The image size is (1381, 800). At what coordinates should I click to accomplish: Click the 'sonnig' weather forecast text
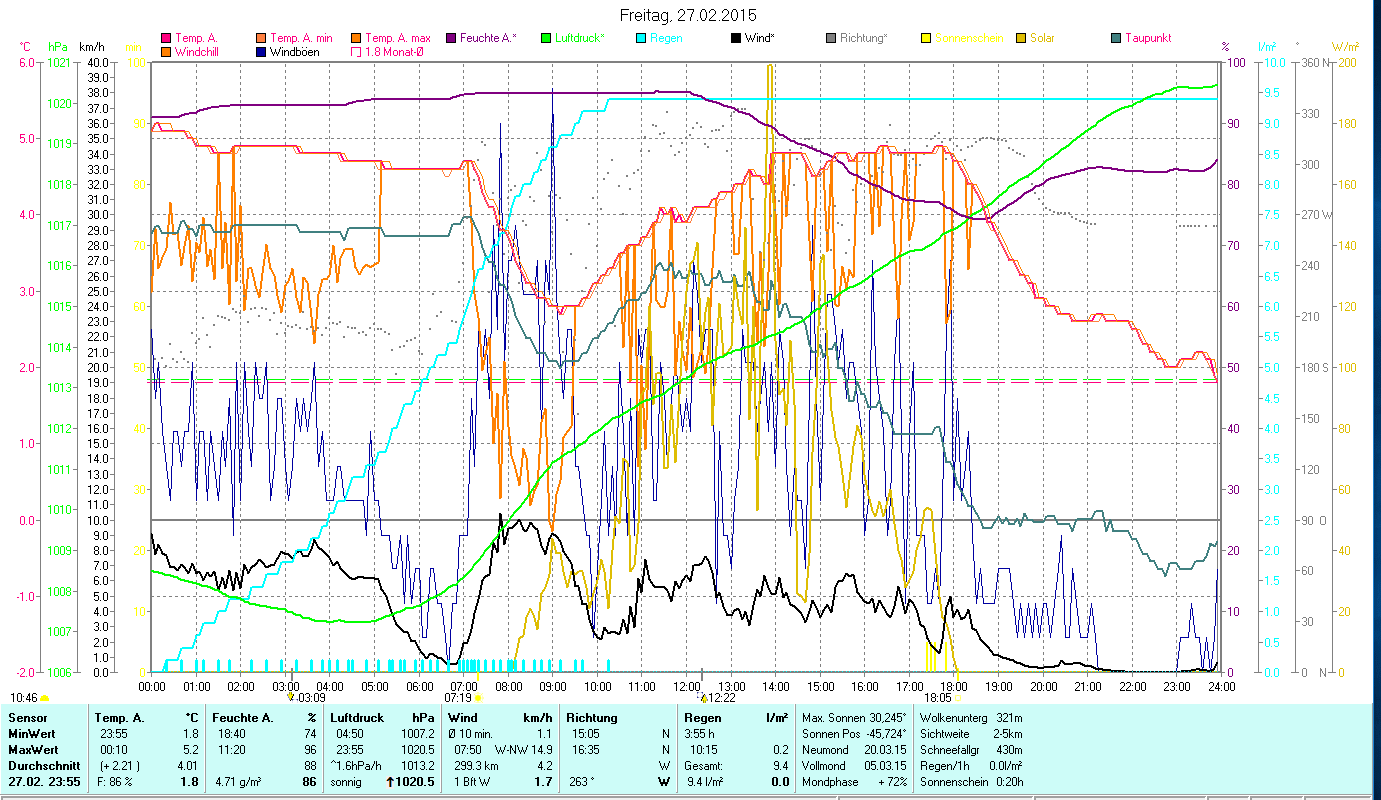[346, 782]
